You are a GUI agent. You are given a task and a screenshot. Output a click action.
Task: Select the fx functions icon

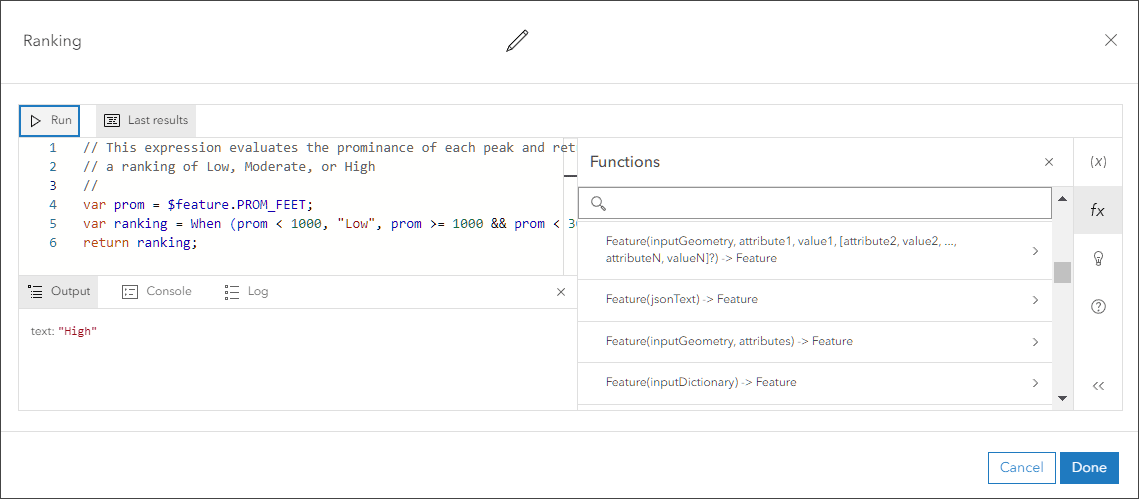click(1098, 210)
